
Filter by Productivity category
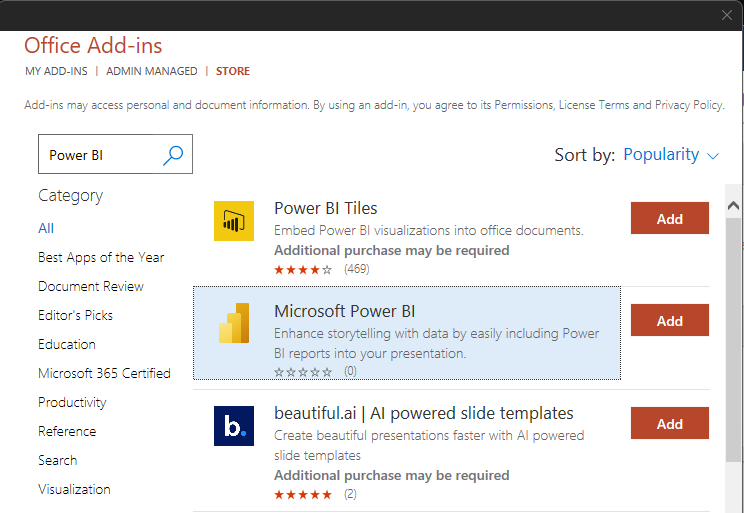coord(72,402)
